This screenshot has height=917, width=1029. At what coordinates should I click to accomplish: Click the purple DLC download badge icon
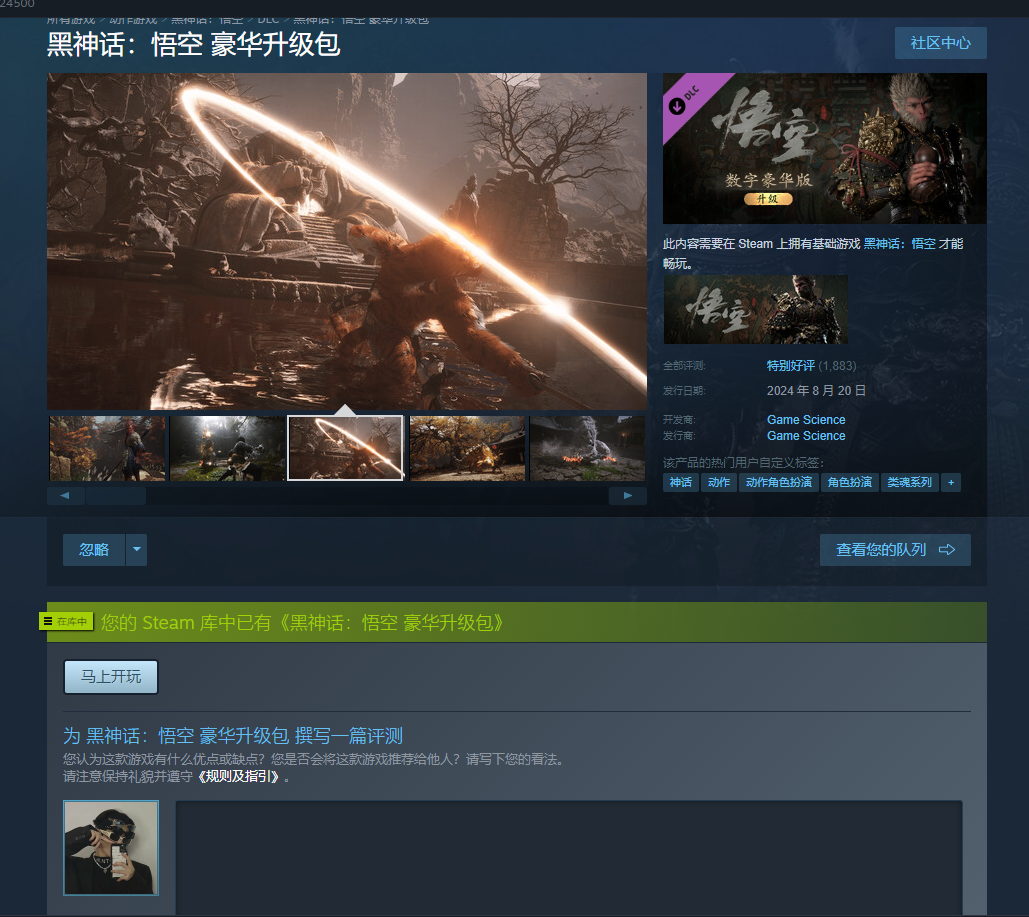click(x=677, y=106)
